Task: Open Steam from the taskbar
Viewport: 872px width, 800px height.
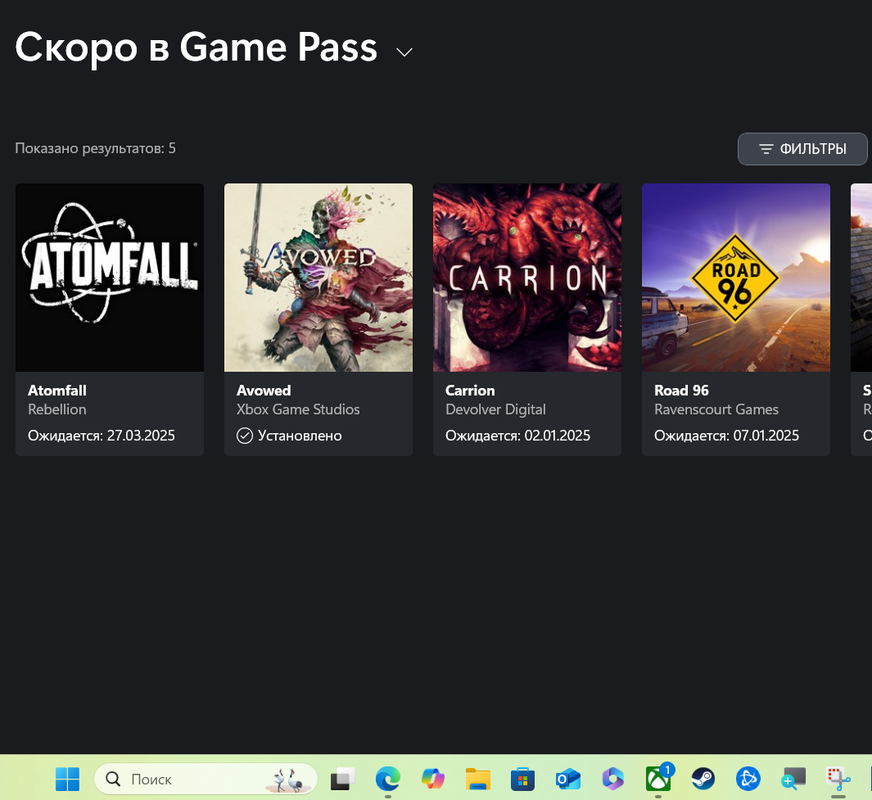Action: (703, 779)
